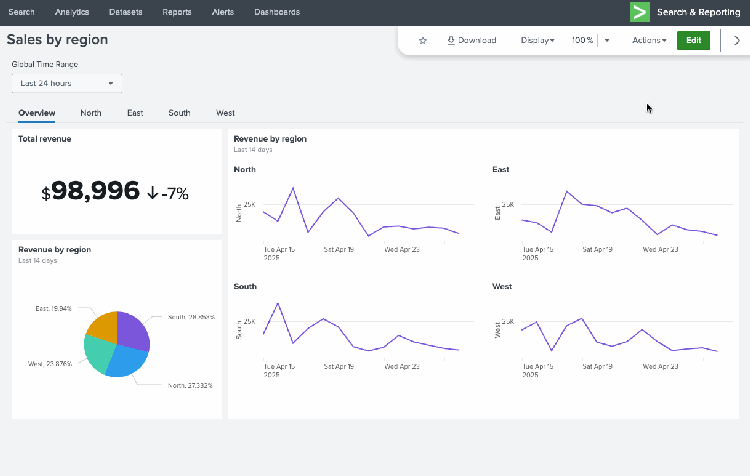This screenshot has height=476, width=750.
Task: Click the 100% zoom reset button
Action: coord(582,41)
